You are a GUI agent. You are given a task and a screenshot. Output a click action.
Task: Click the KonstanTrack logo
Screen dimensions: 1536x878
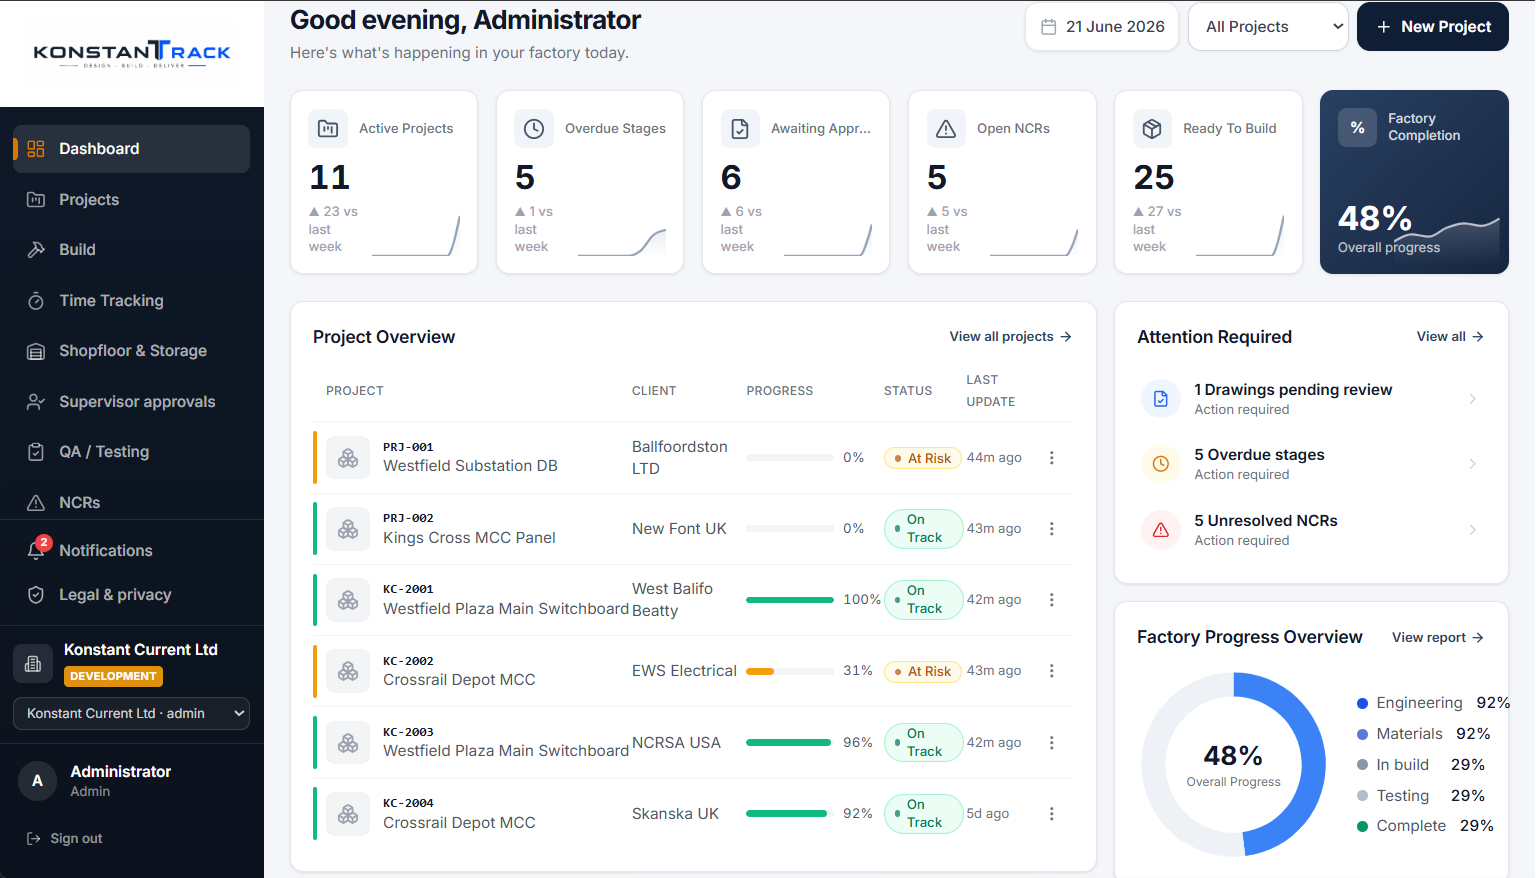(132, 53)
